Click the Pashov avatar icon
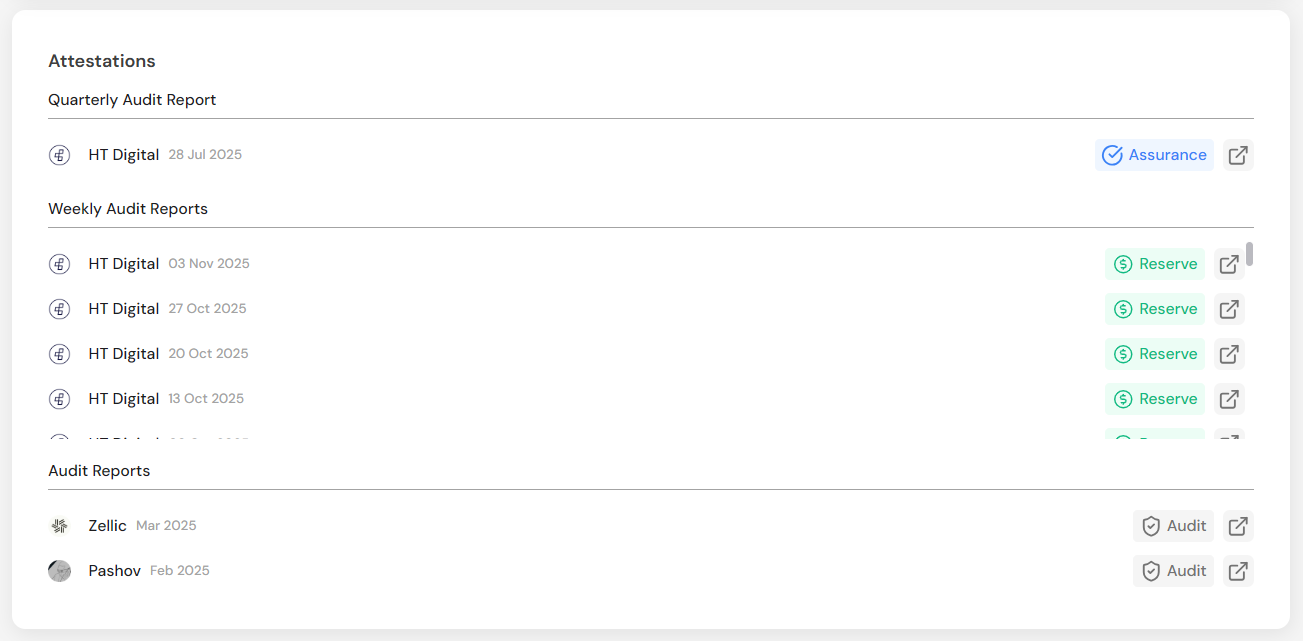Image resolution: width=1303 pixels, height=641 pixels. pos(60,571)
